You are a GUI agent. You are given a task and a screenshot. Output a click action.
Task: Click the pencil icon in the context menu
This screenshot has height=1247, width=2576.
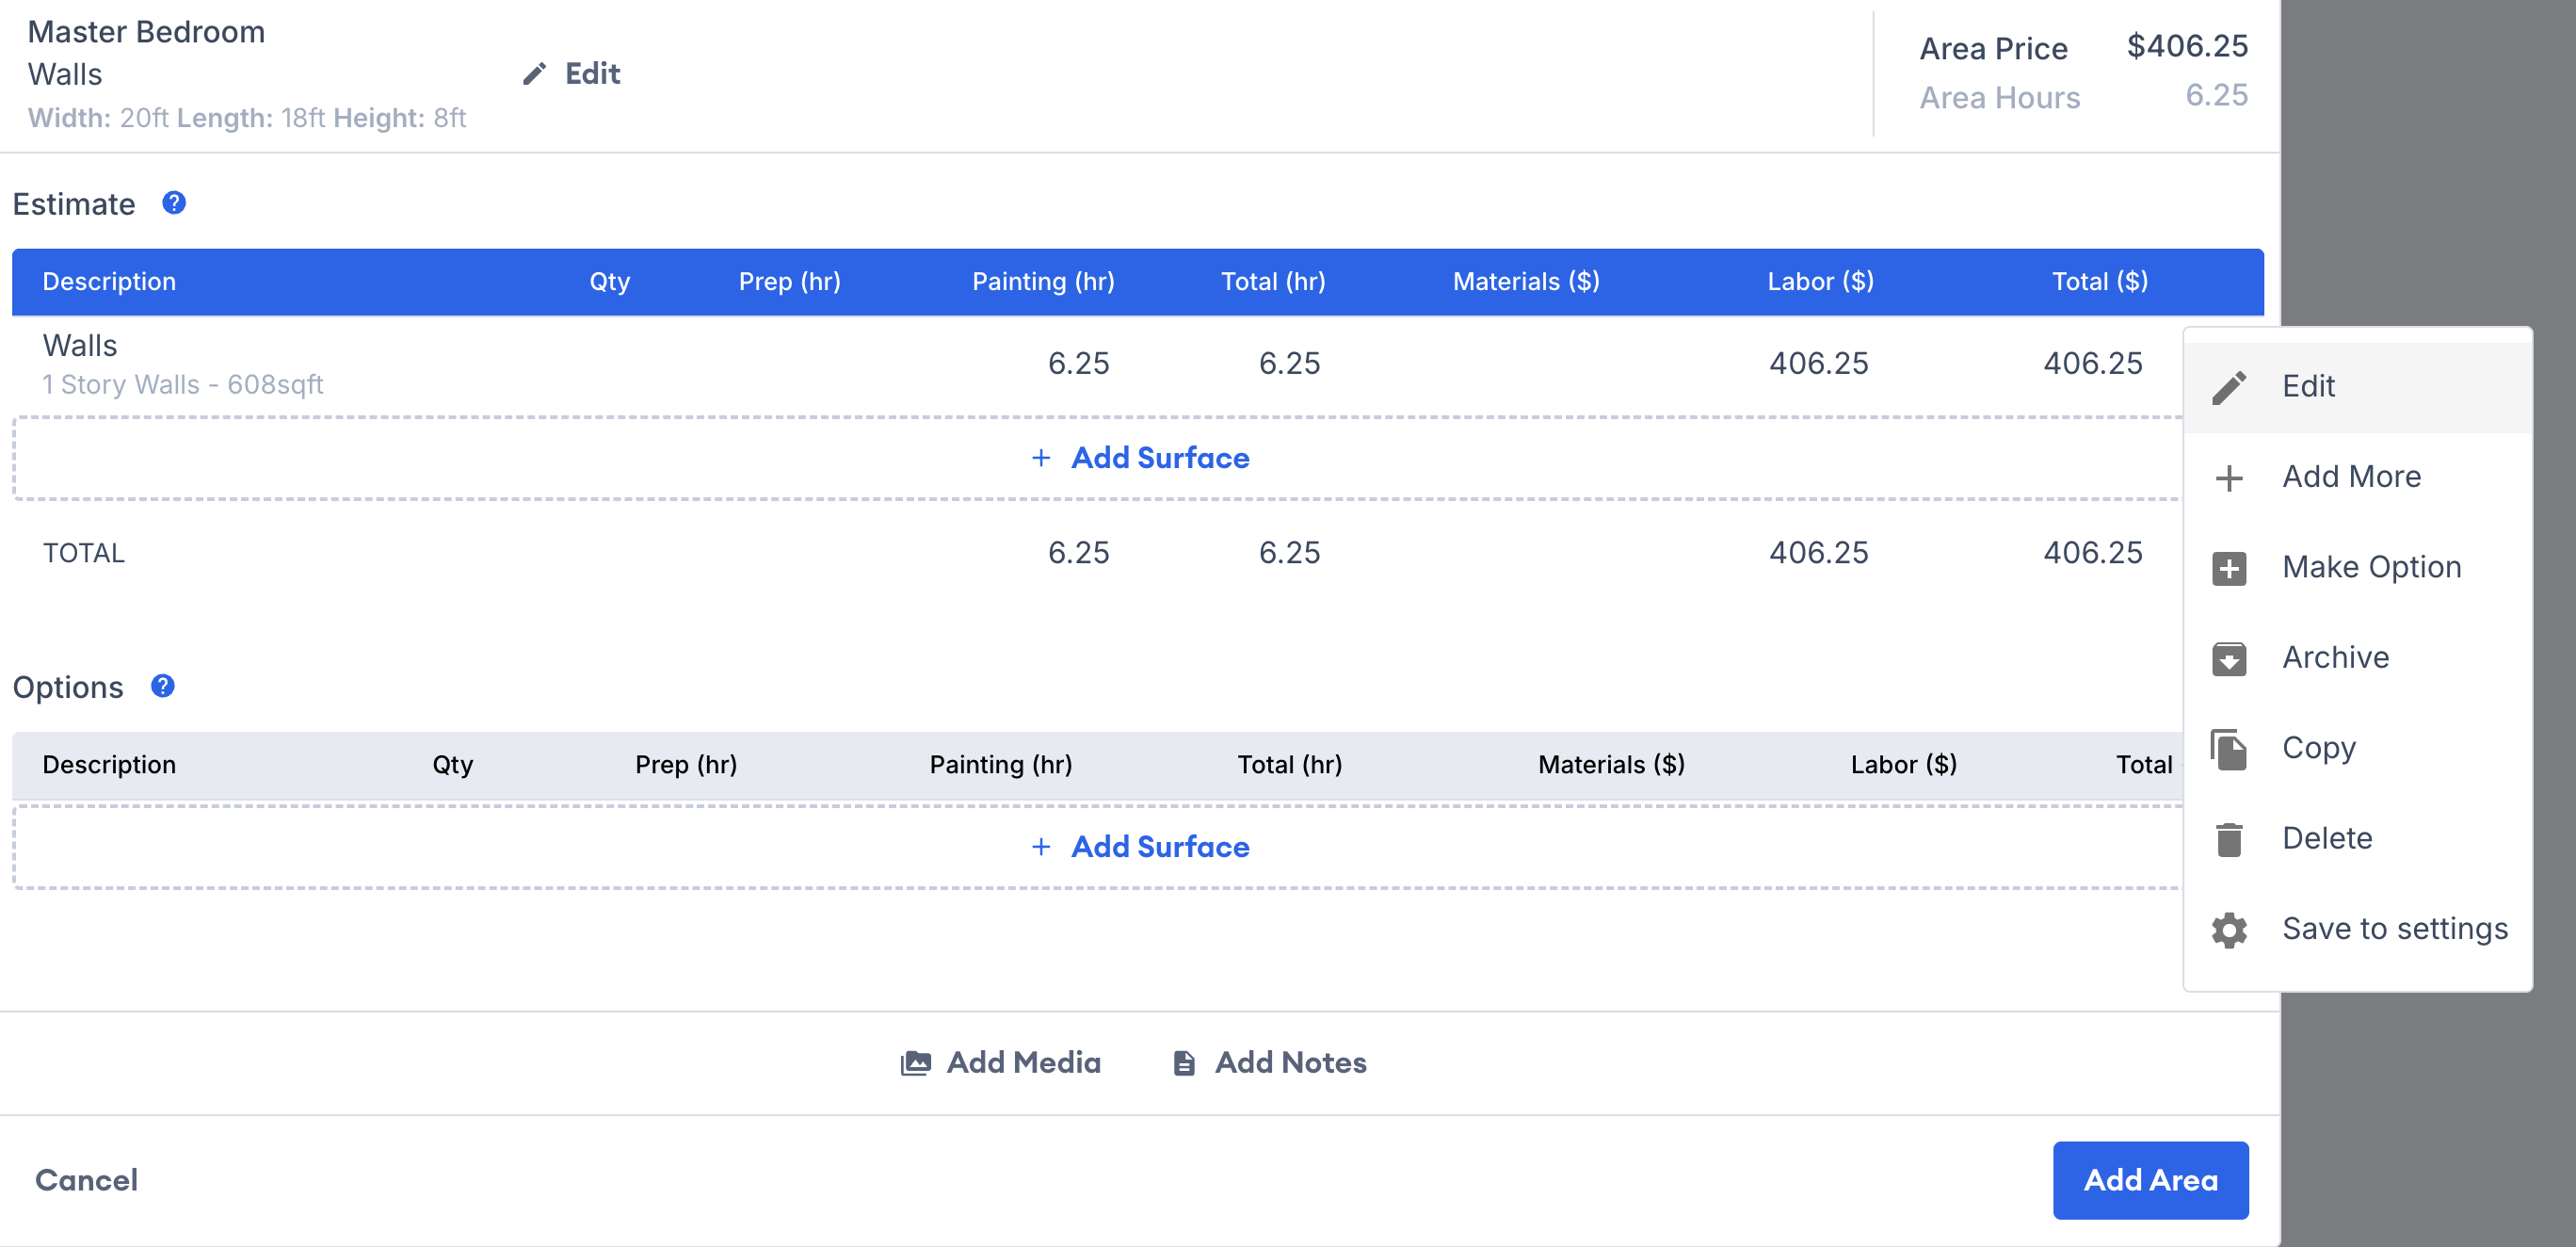[2229, 387]
